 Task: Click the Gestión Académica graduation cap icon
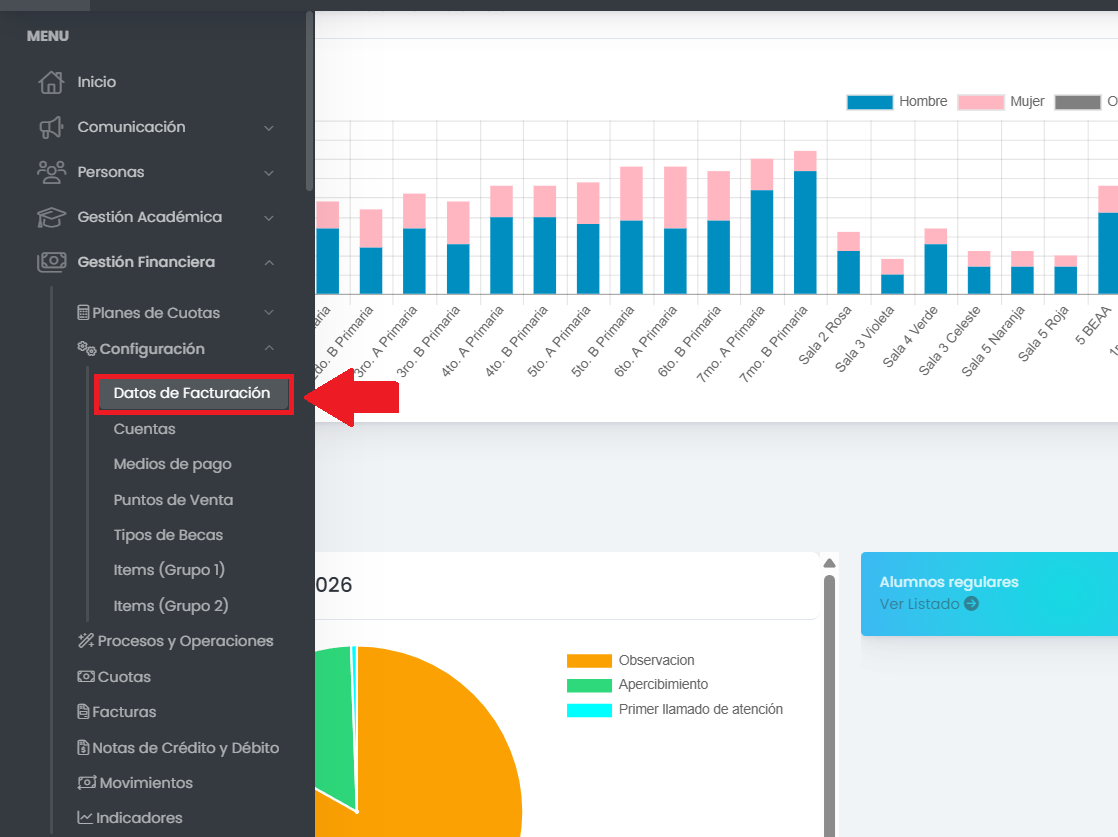tap(51, 217)
